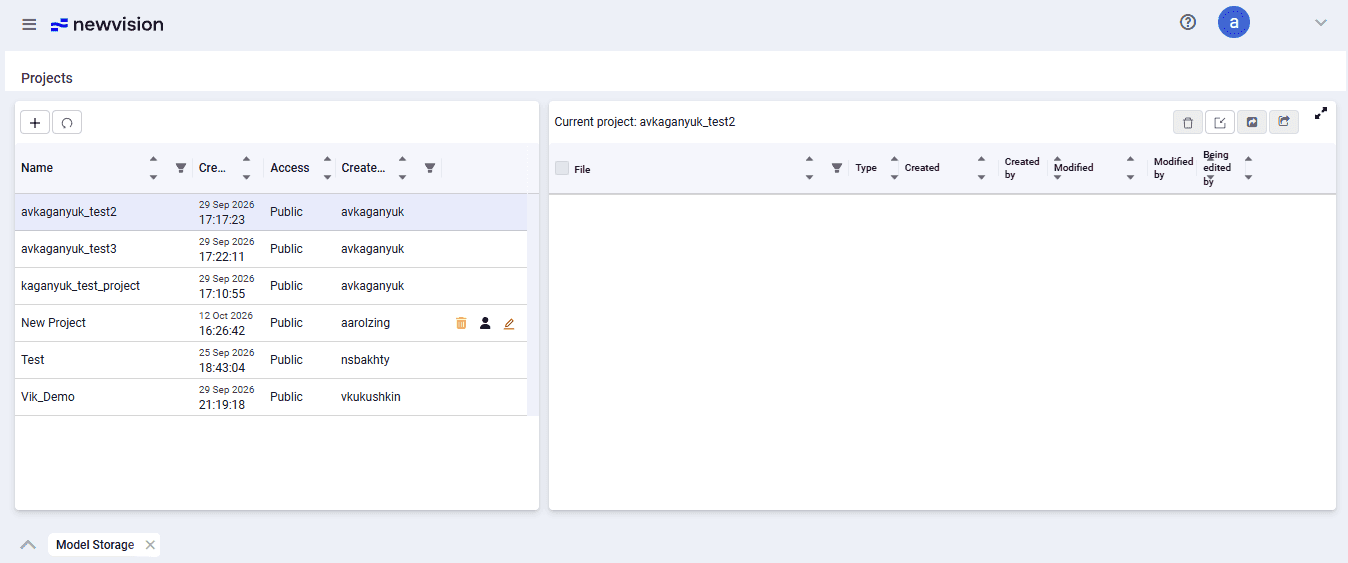Screen dimensions: 1348x563
Task: Click the 17:22:11 creation time cell
Action: (x=222, y=257)
